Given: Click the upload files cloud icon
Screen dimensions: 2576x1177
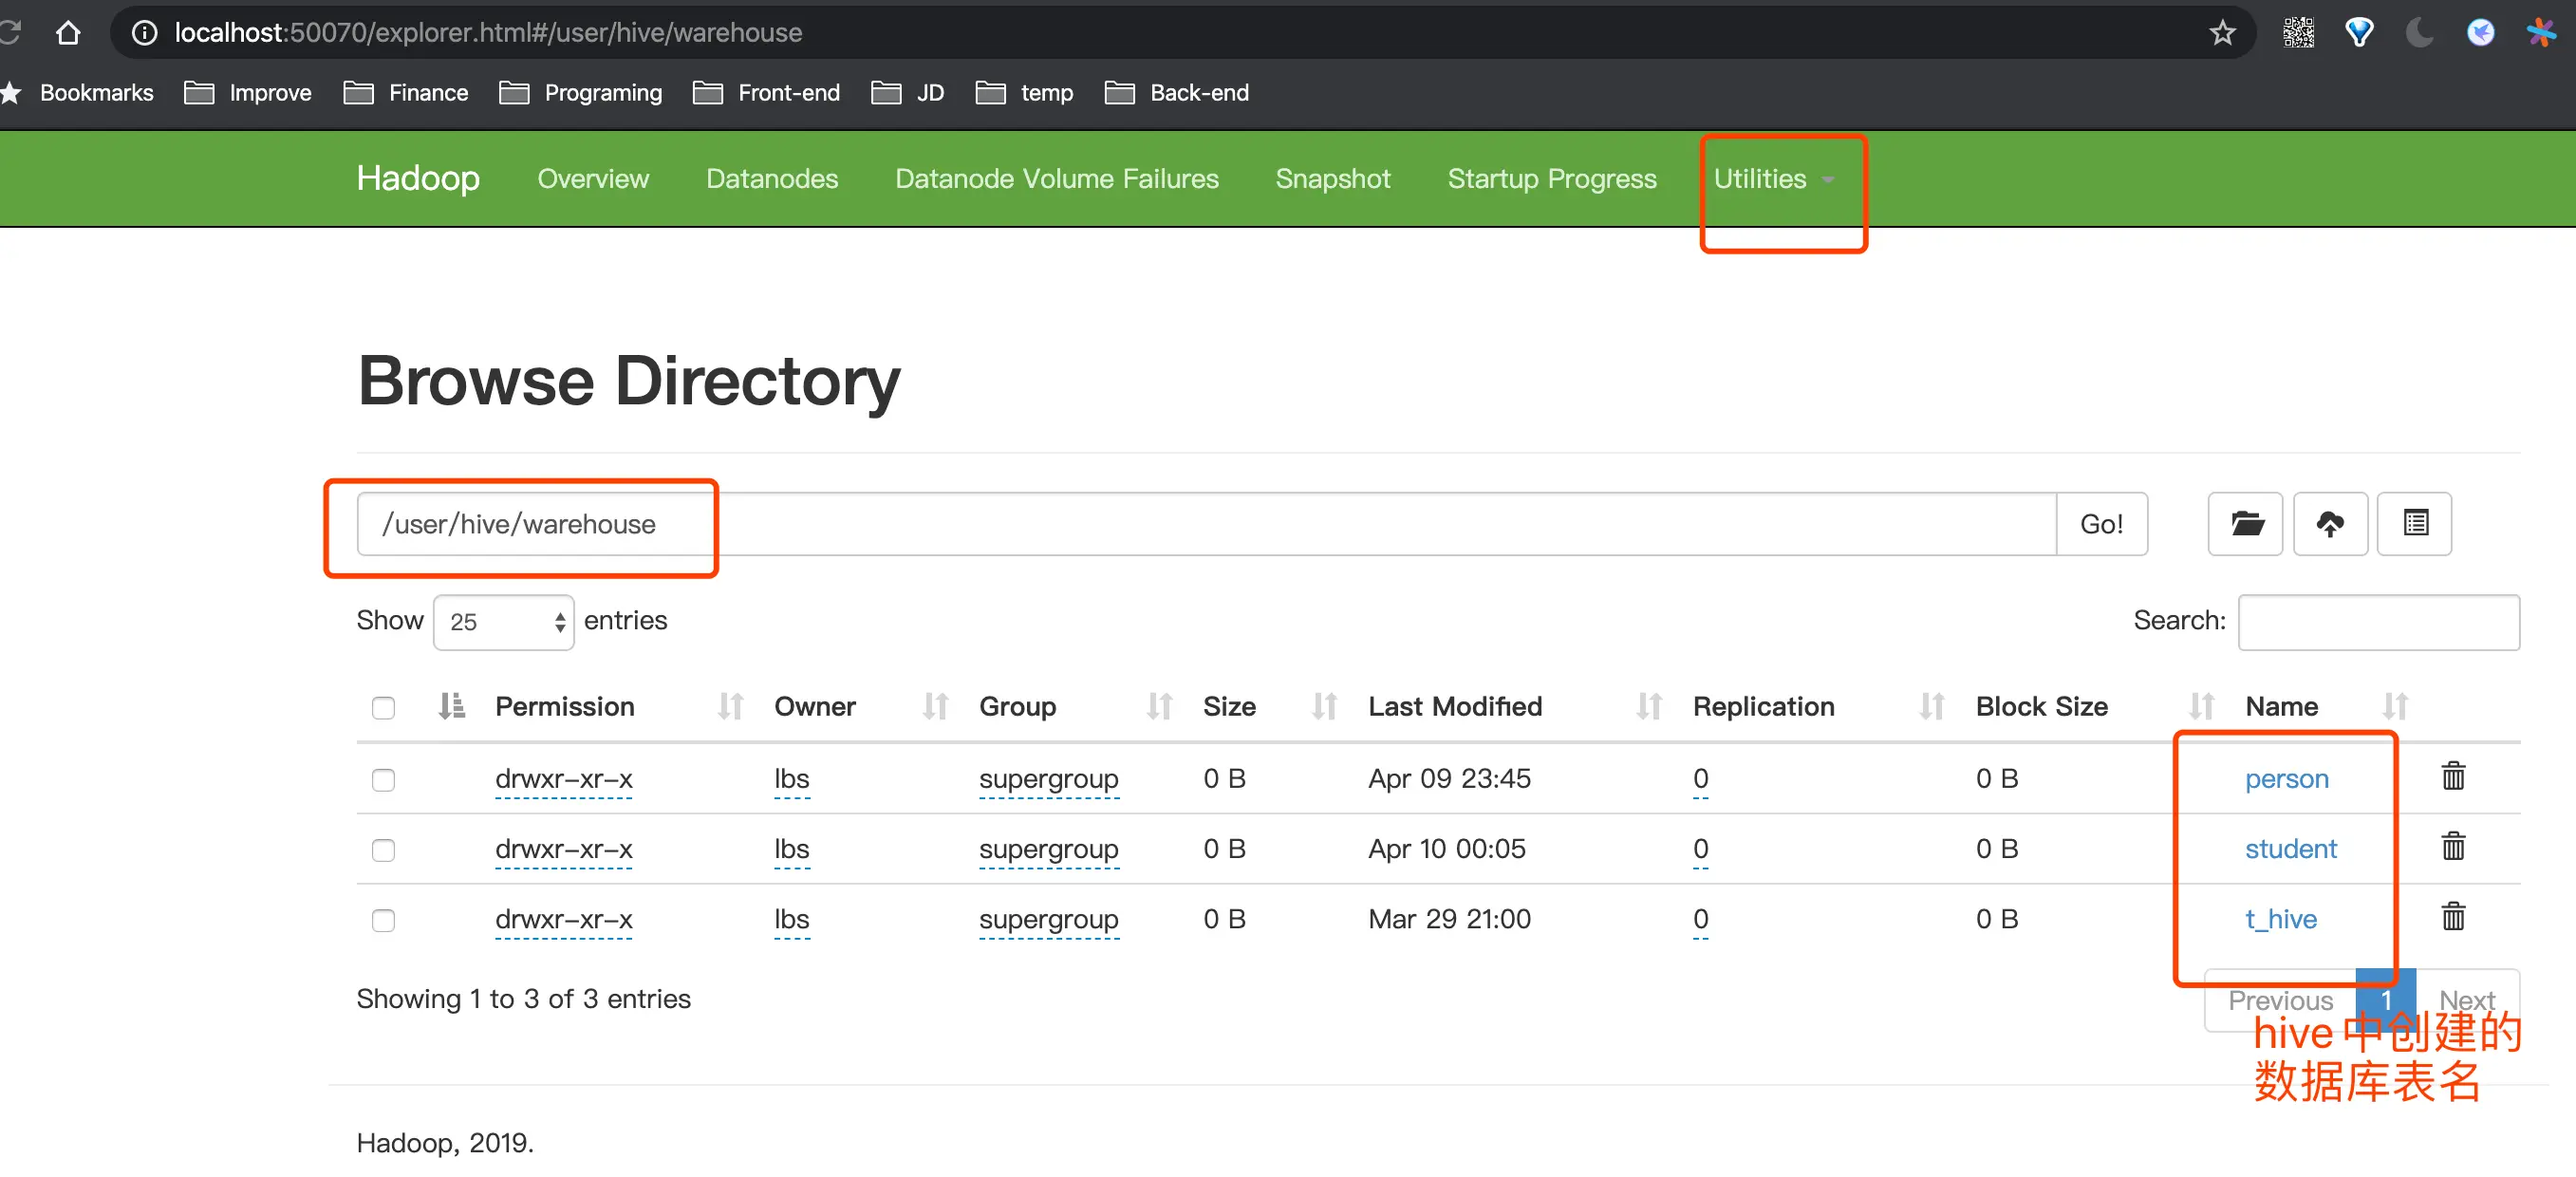Looking at the screenshot, I should click(x=2329, y=523).
